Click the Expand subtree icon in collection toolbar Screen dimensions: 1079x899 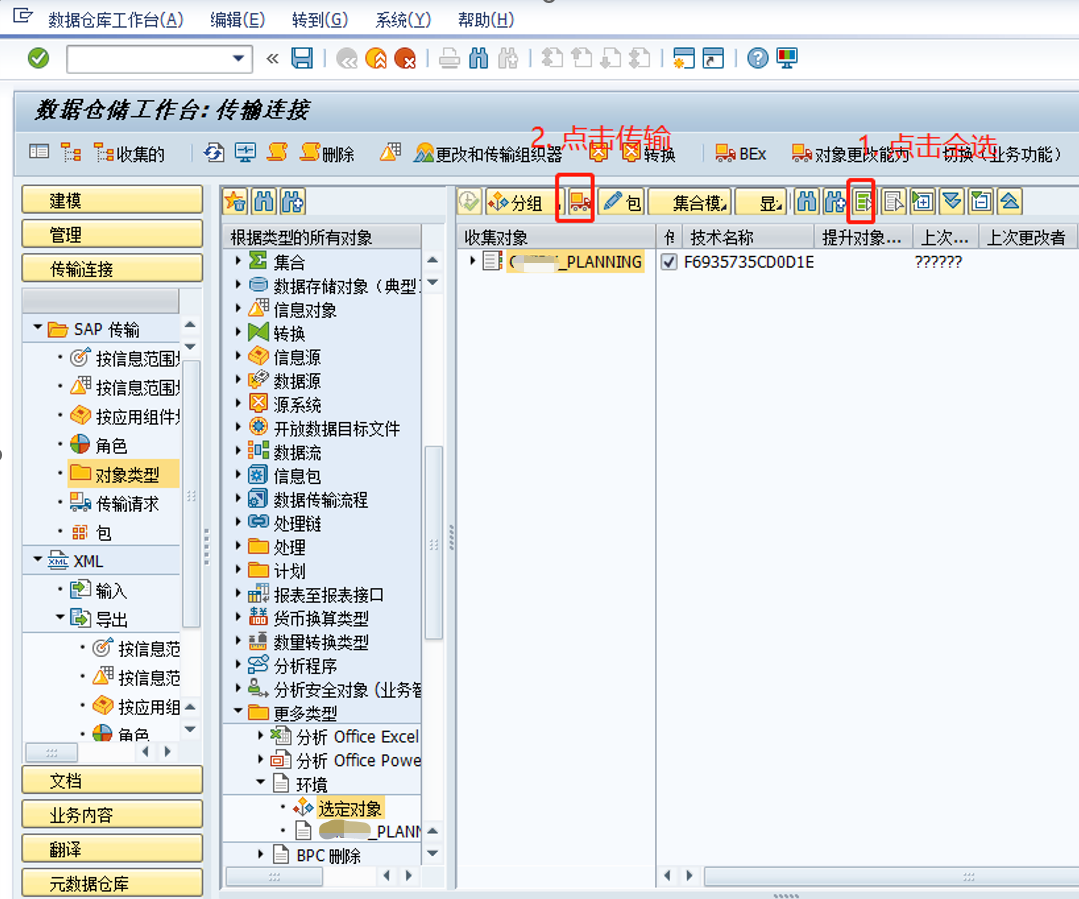pos(923,202)
